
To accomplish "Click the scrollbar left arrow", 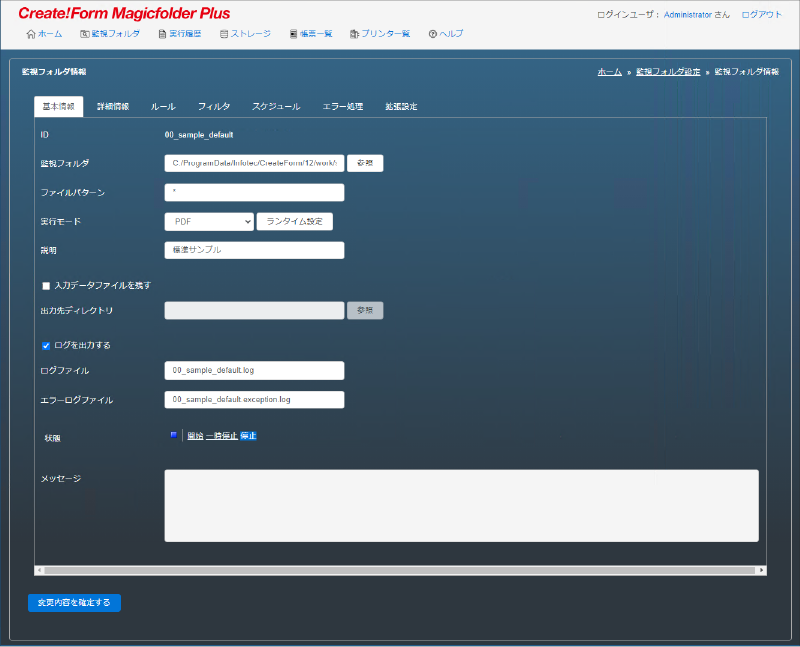I will click(x=39, y=570).
